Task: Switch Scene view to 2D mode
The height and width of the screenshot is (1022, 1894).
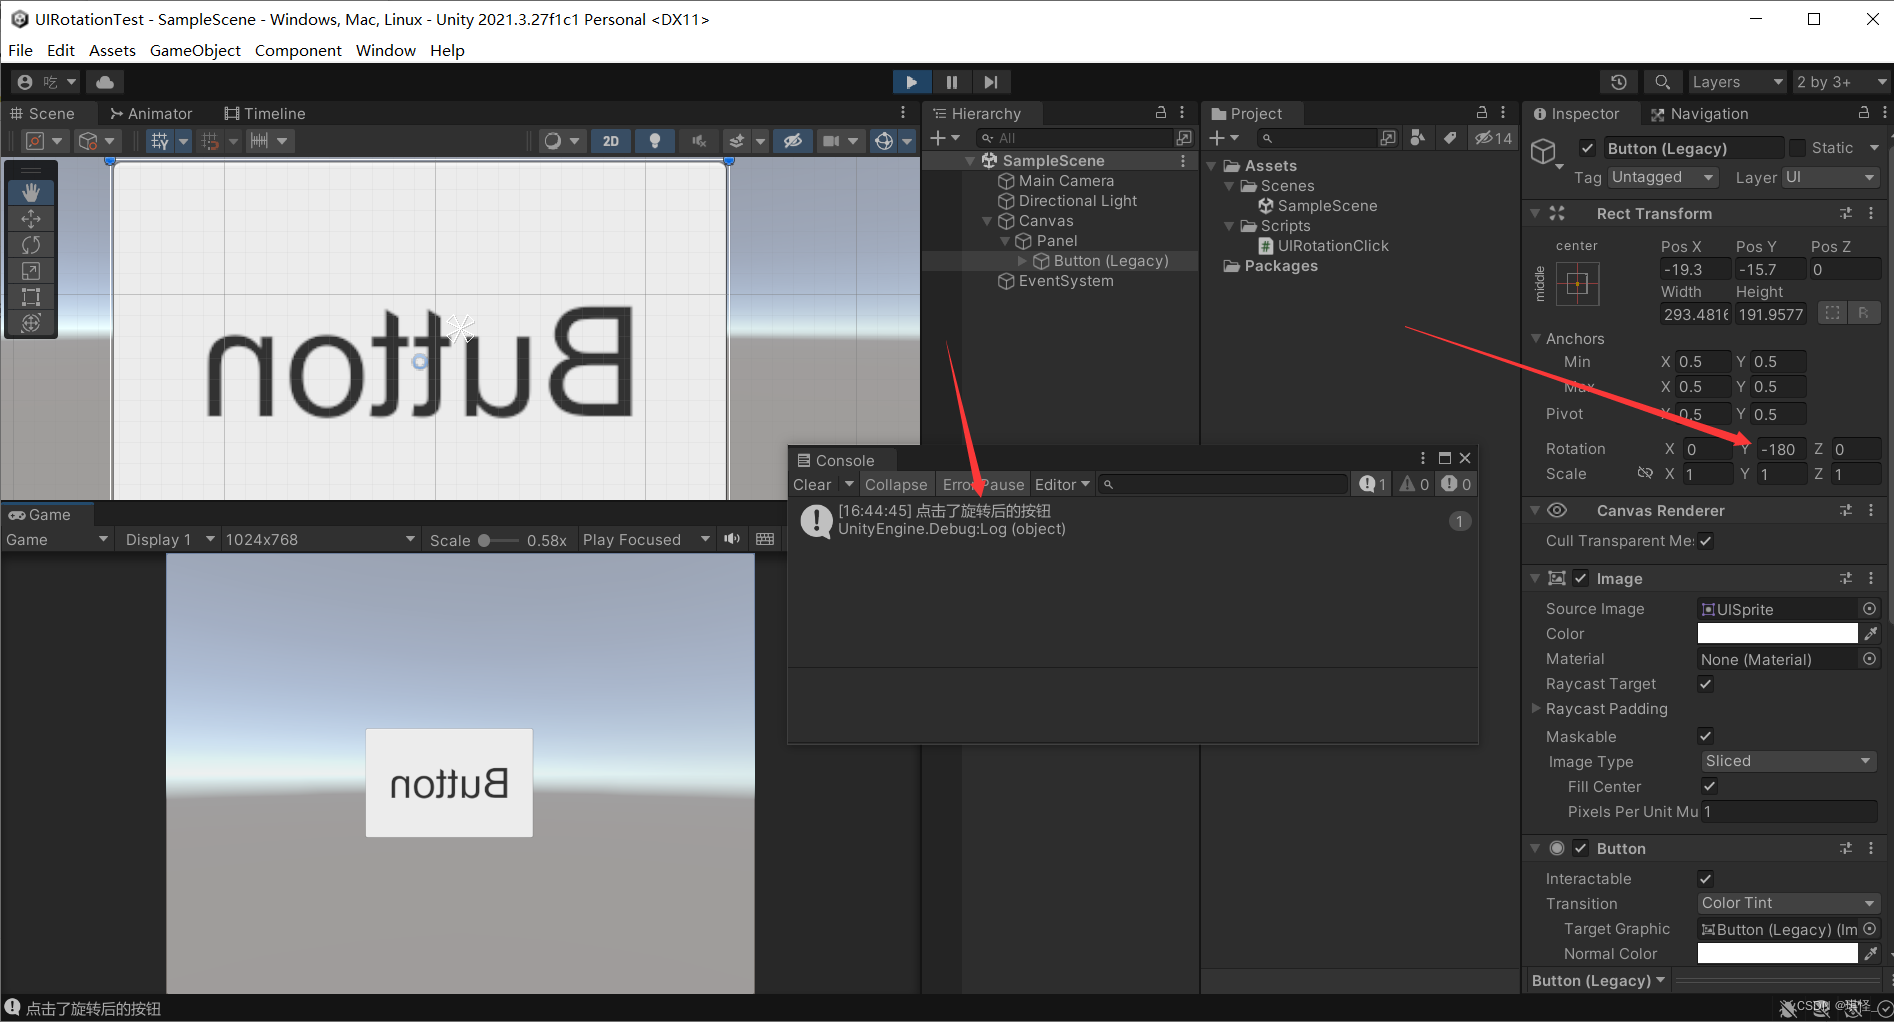Action: 611,140
